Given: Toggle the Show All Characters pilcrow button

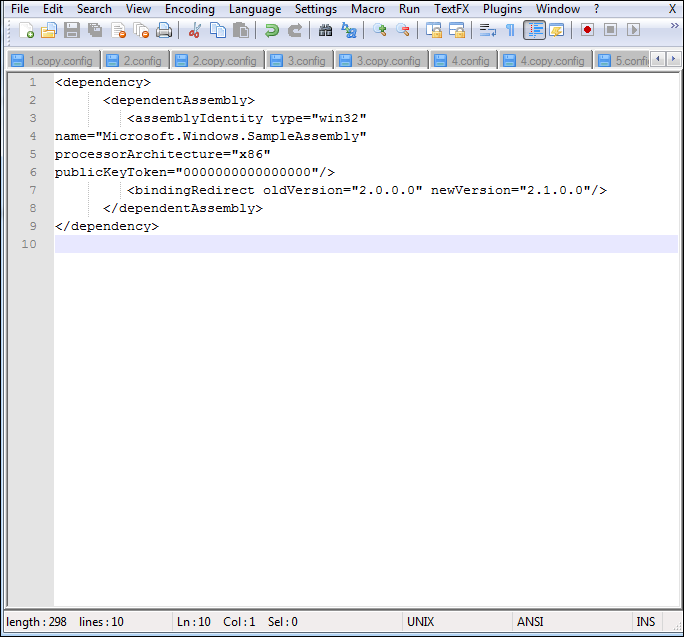Looking at the screenshot, I should point(510,30).
